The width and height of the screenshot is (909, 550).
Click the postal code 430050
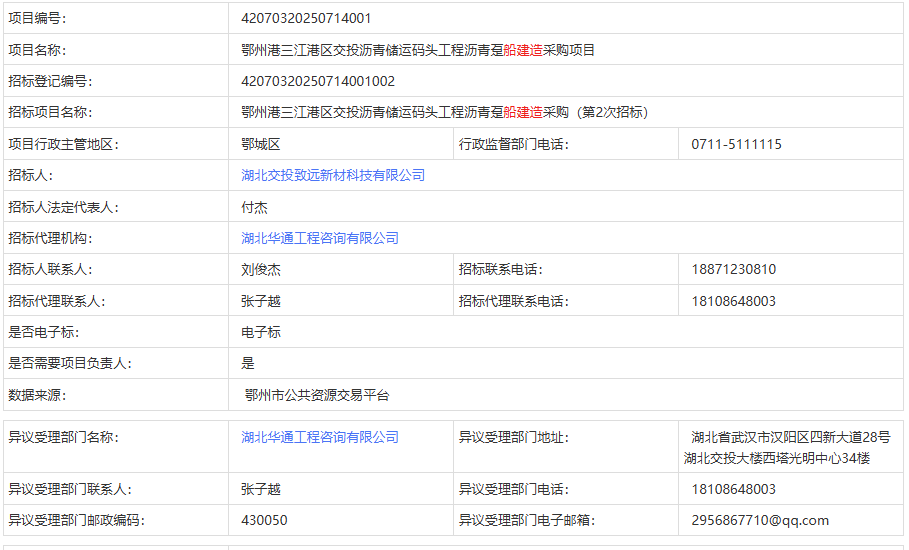tap(264, 520)
